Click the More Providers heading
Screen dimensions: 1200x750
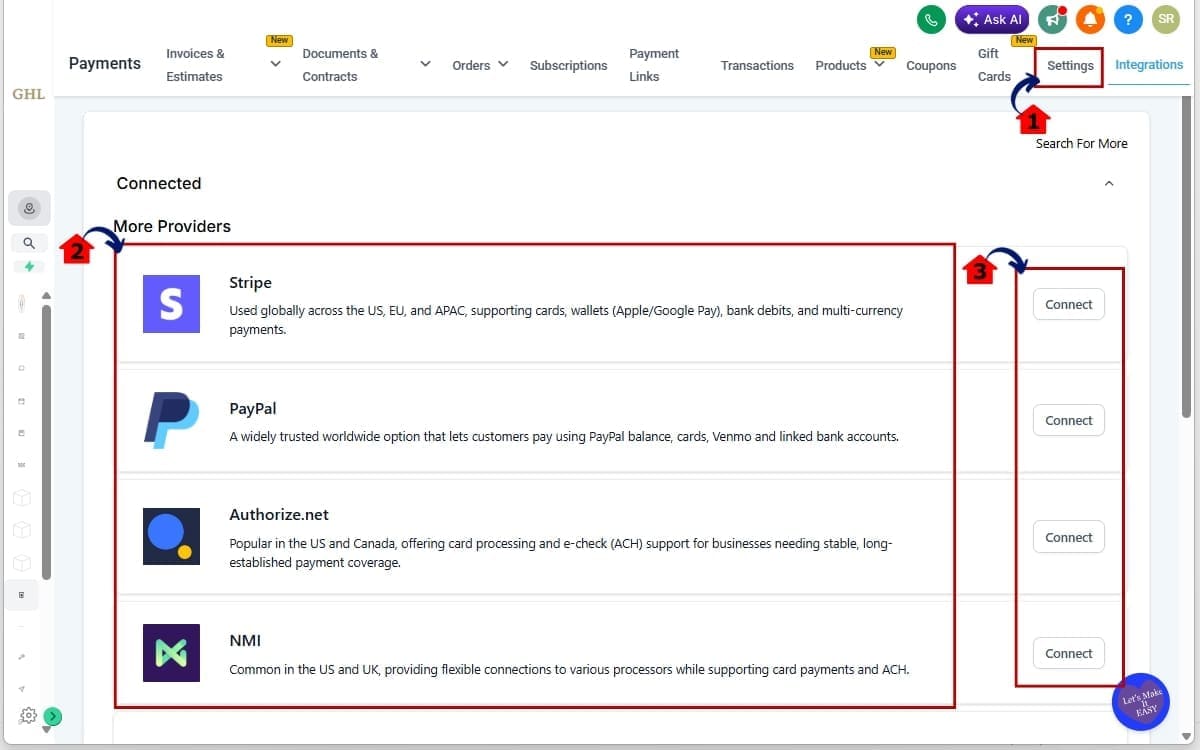tap(172, 226)
